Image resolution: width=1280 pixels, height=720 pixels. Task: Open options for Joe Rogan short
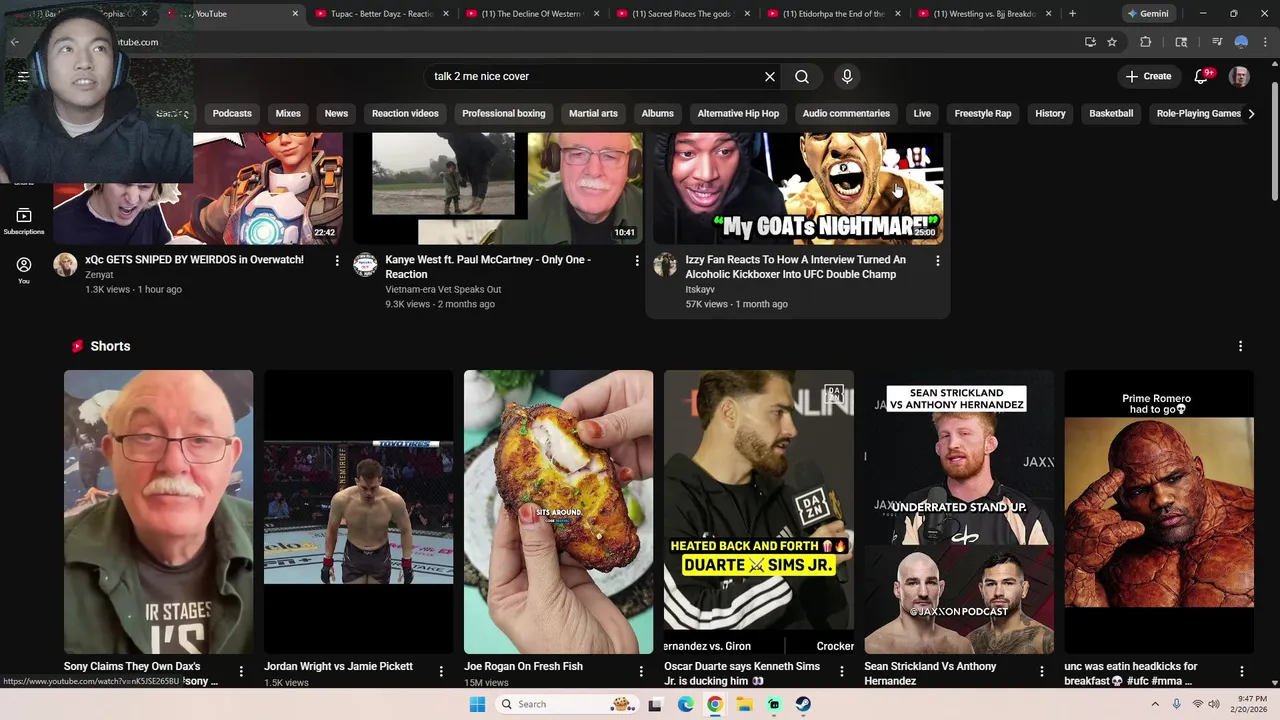point(641,672)
